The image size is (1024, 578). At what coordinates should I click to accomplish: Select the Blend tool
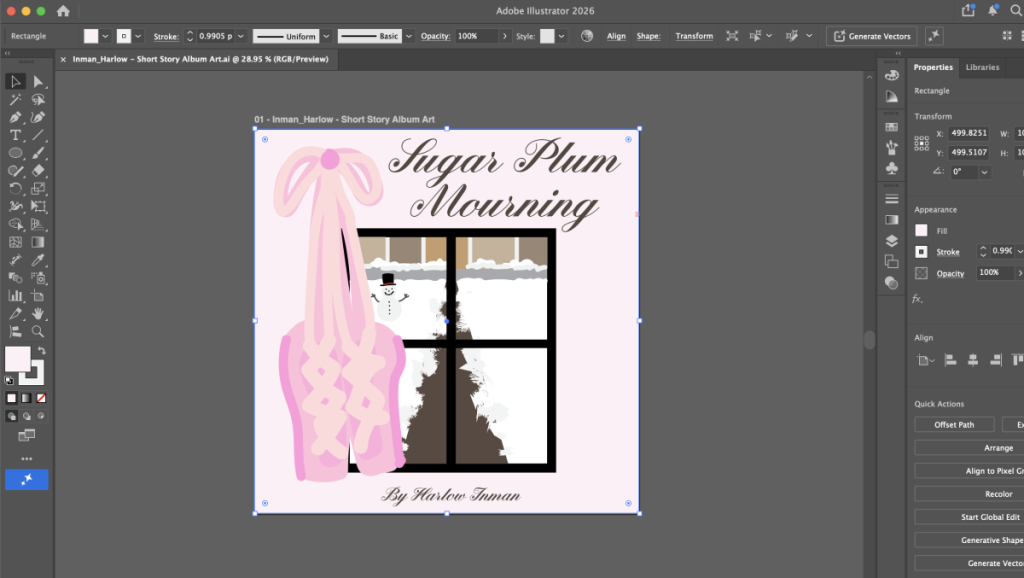click(x=15, y=278)
